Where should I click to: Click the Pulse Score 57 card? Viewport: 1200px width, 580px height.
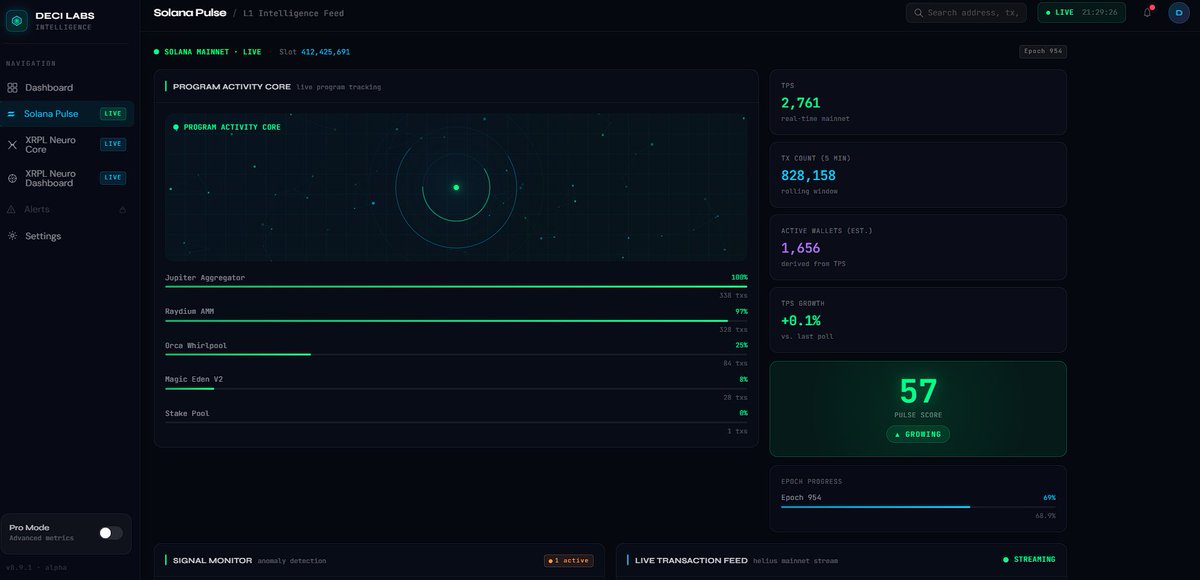(x=918, y=408)
